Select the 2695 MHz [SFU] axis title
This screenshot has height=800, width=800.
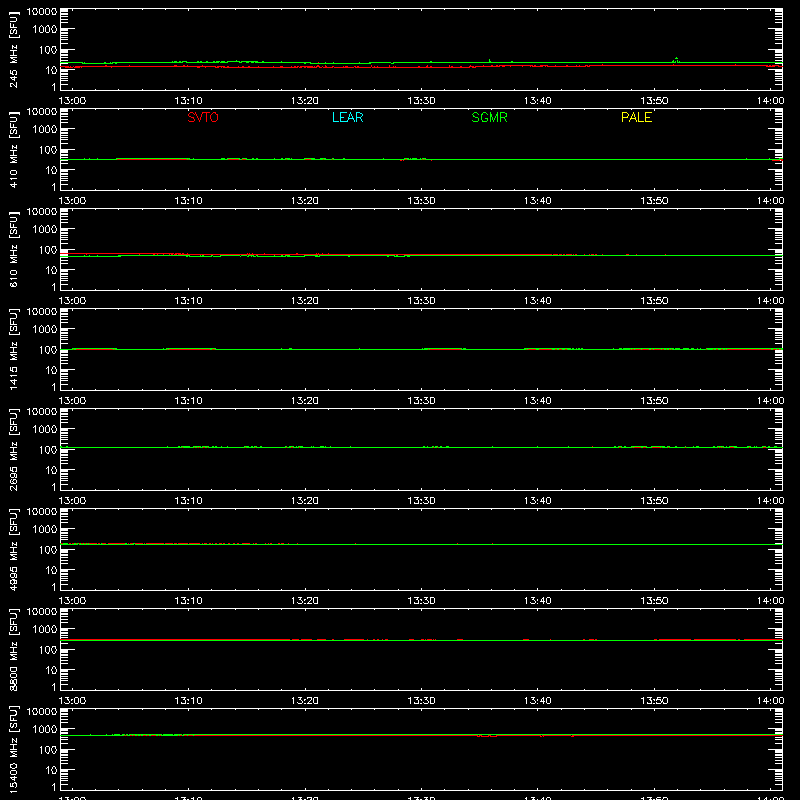tap(14, 449)
